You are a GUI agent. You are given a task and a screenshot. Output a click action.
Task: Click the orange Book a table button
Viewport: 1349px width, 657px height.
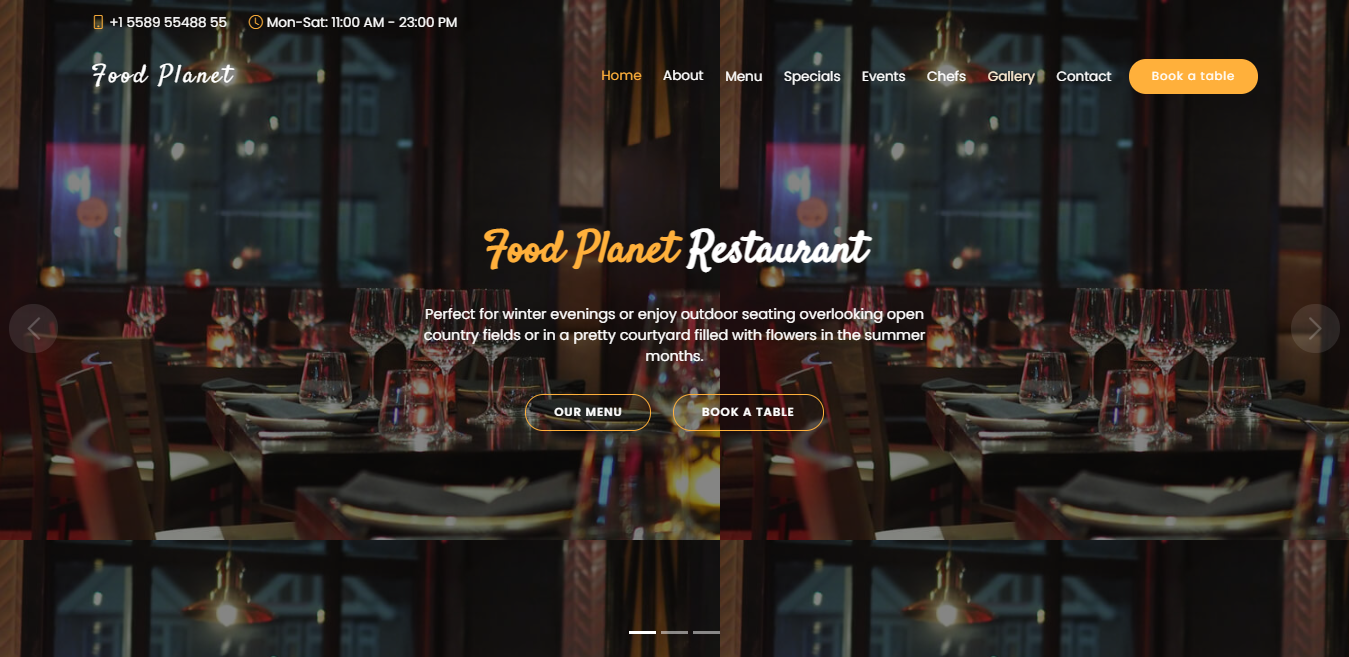click(x=1193, y=76)
